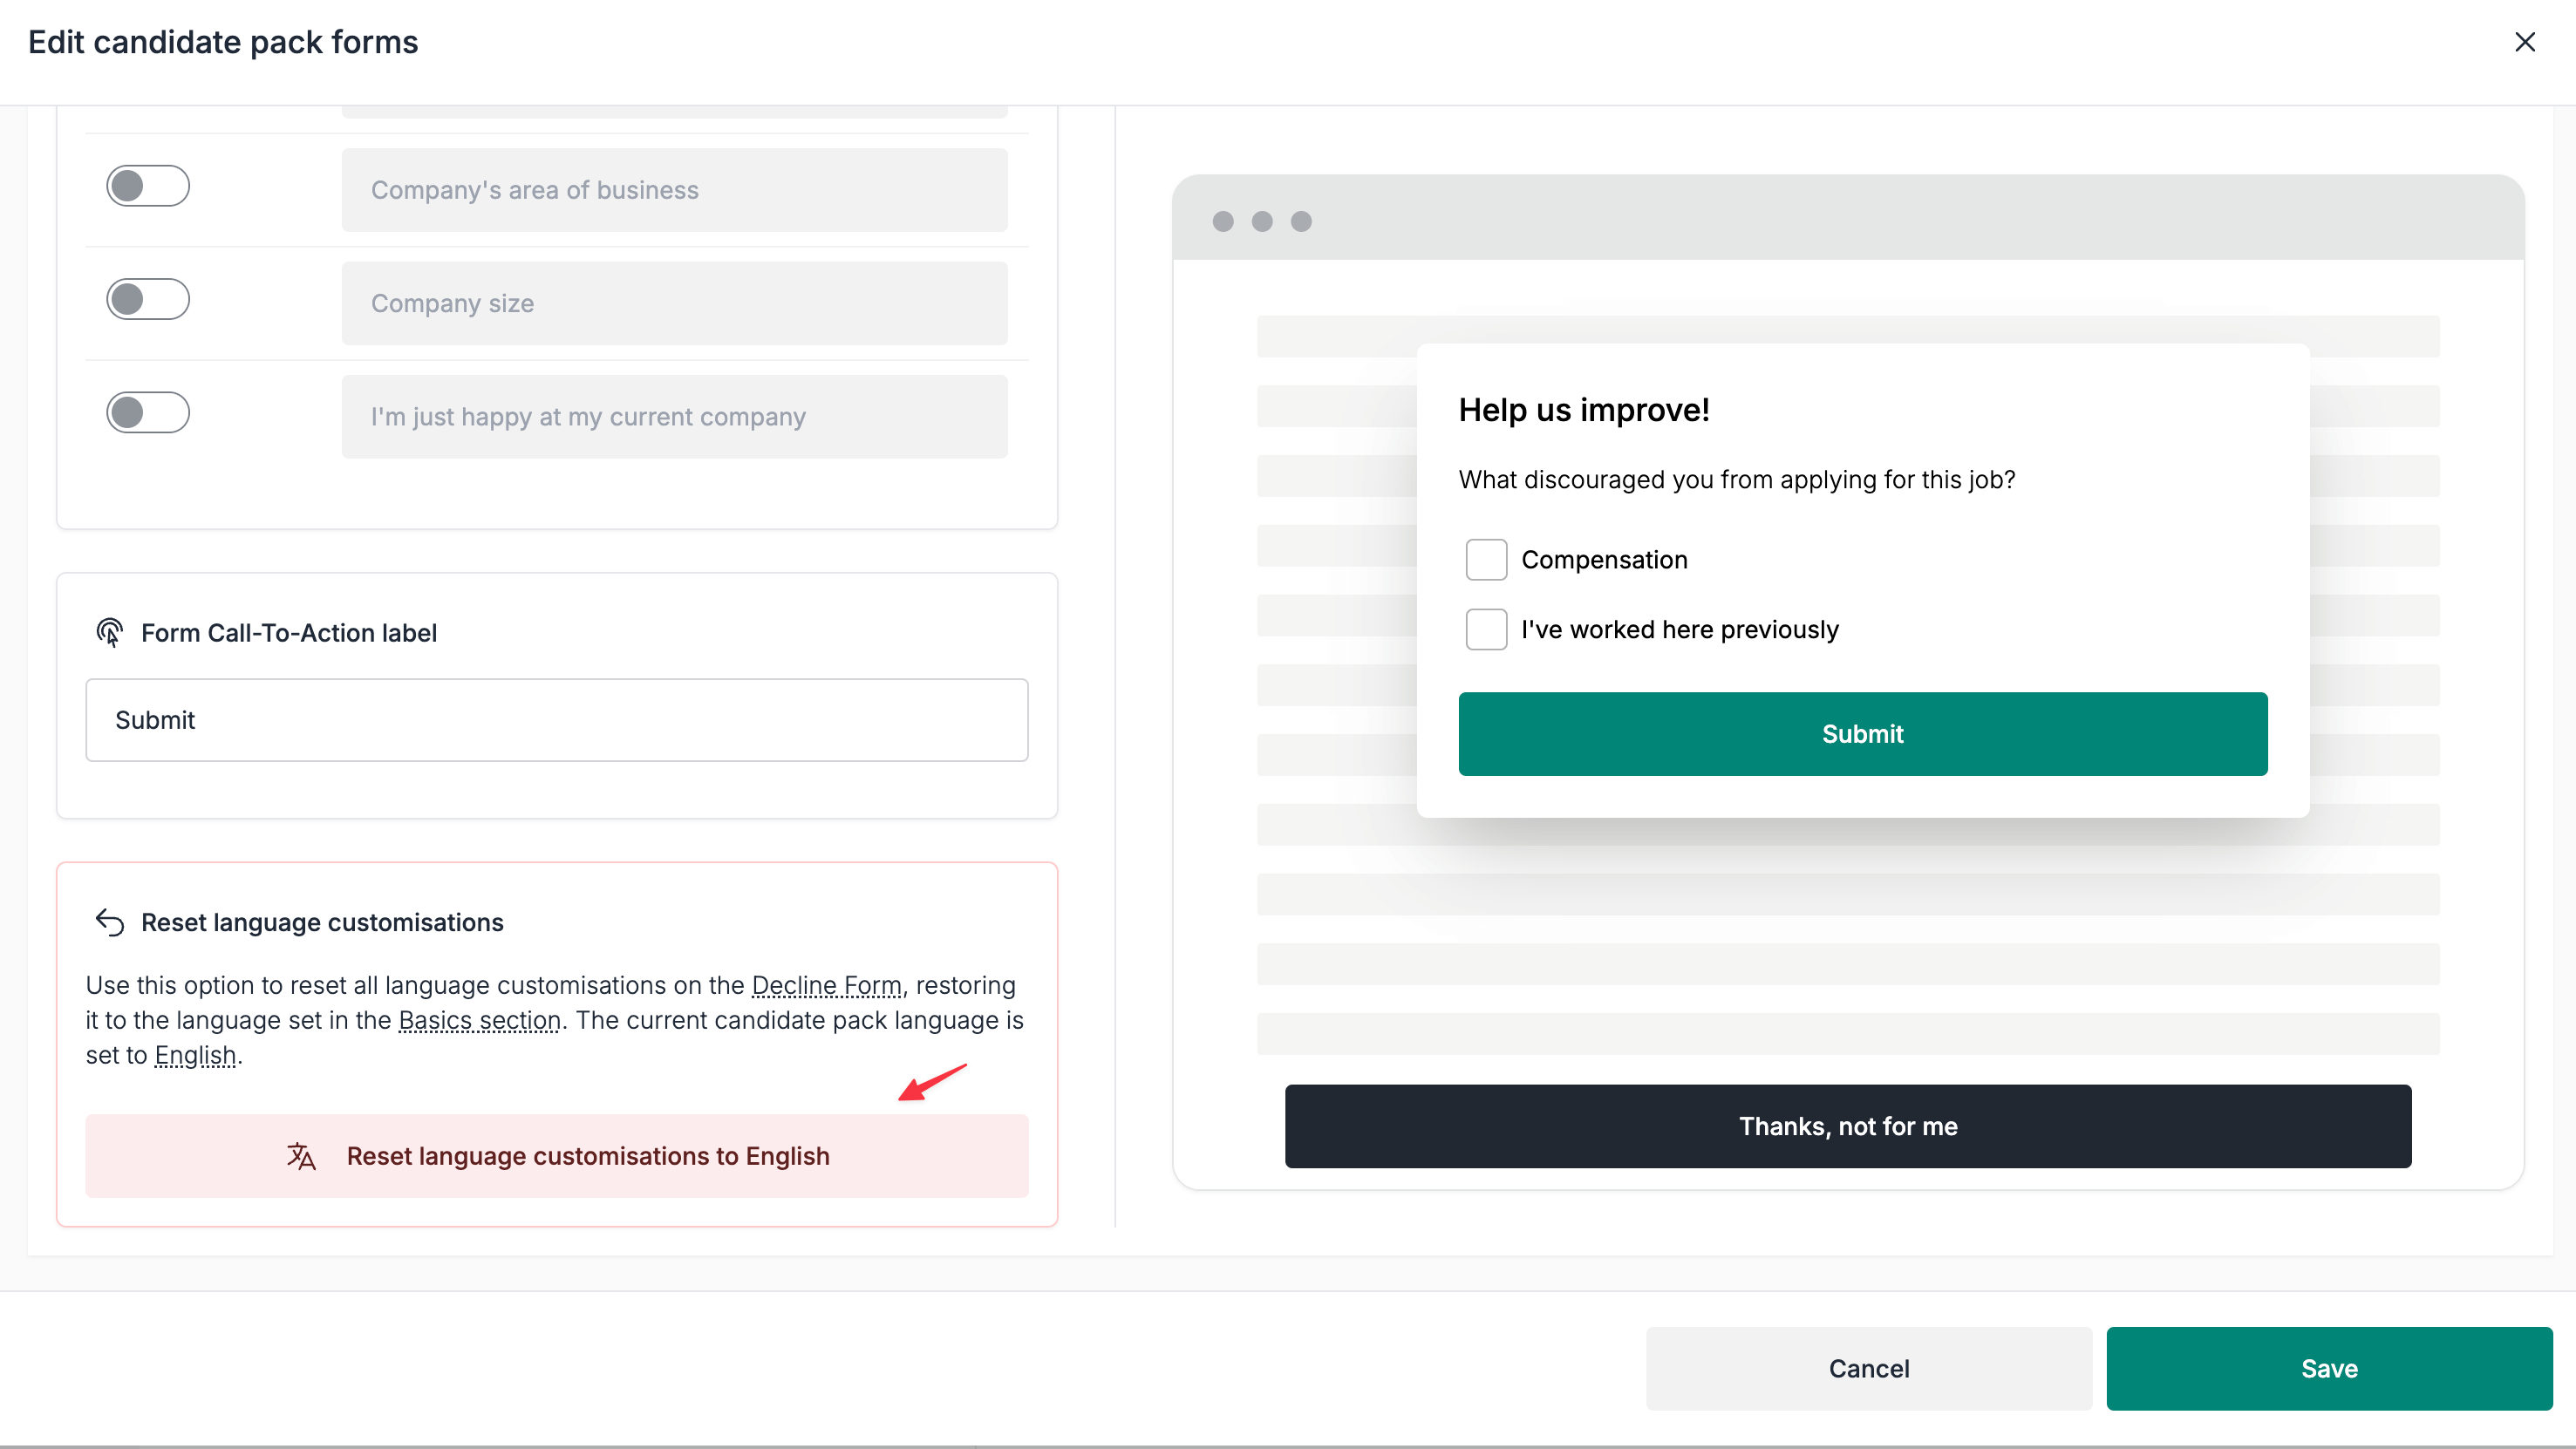Click the translate icon in the reset button
2576x1449 pixels.
301,1156
